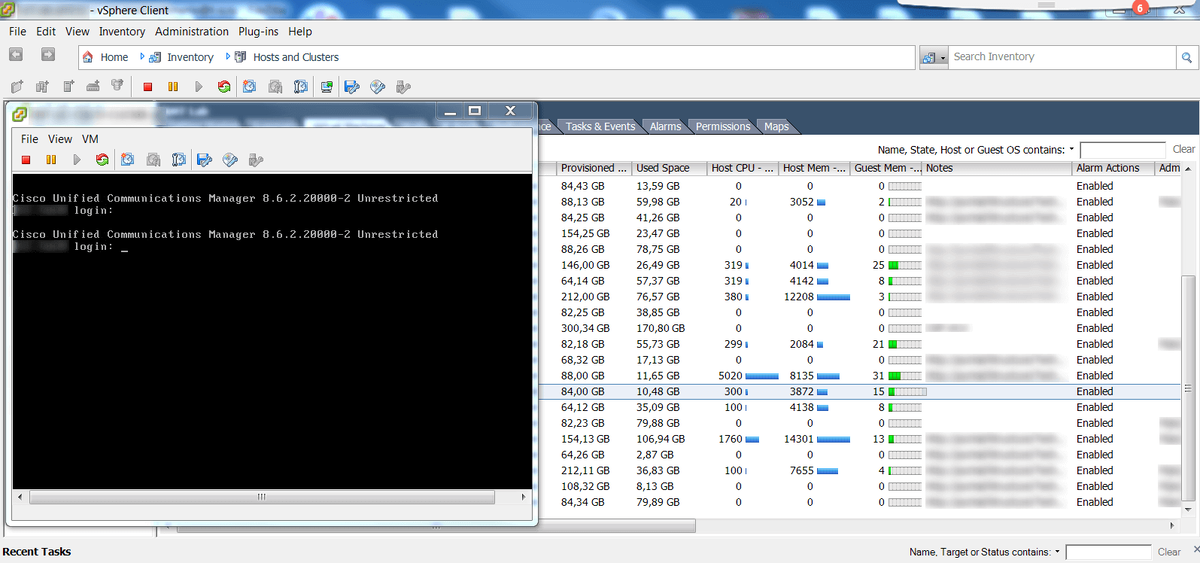This screenshot has height=563, width=1200.
Task: Switch to Tasks & Events tab
Action: click(600, 127)
